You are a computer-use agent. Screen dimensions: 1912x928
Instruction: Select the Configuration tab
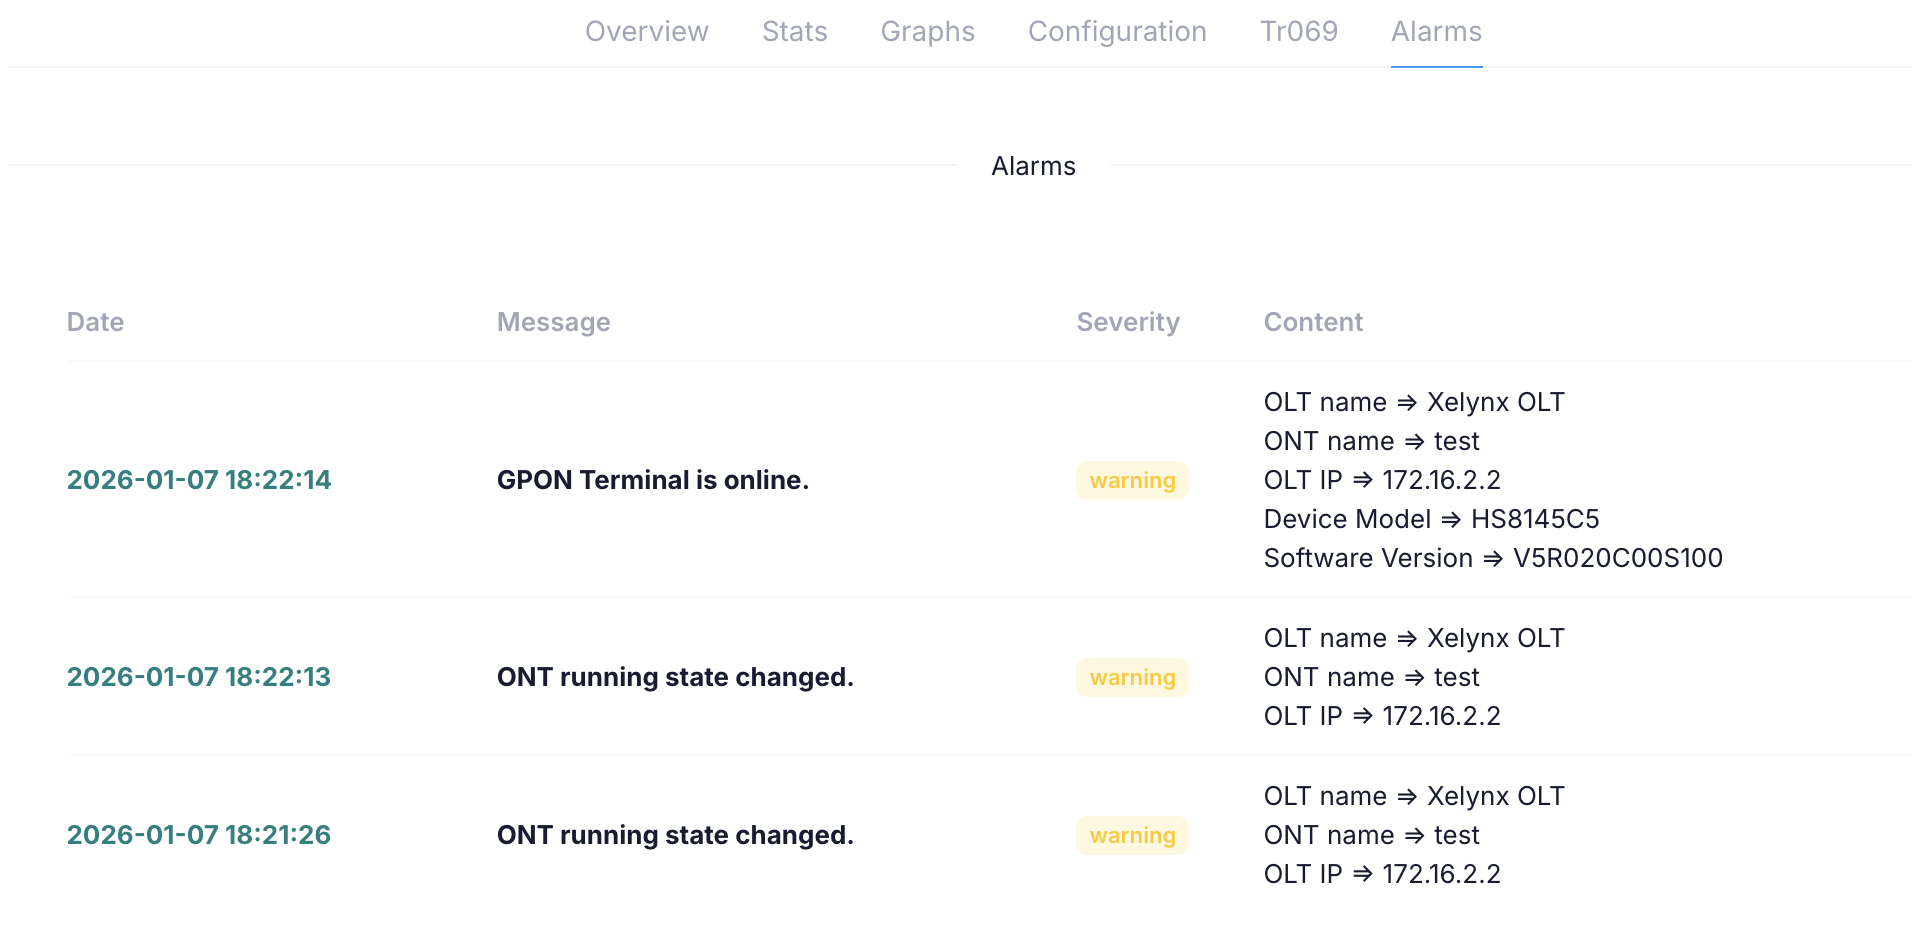[1117, 32]
